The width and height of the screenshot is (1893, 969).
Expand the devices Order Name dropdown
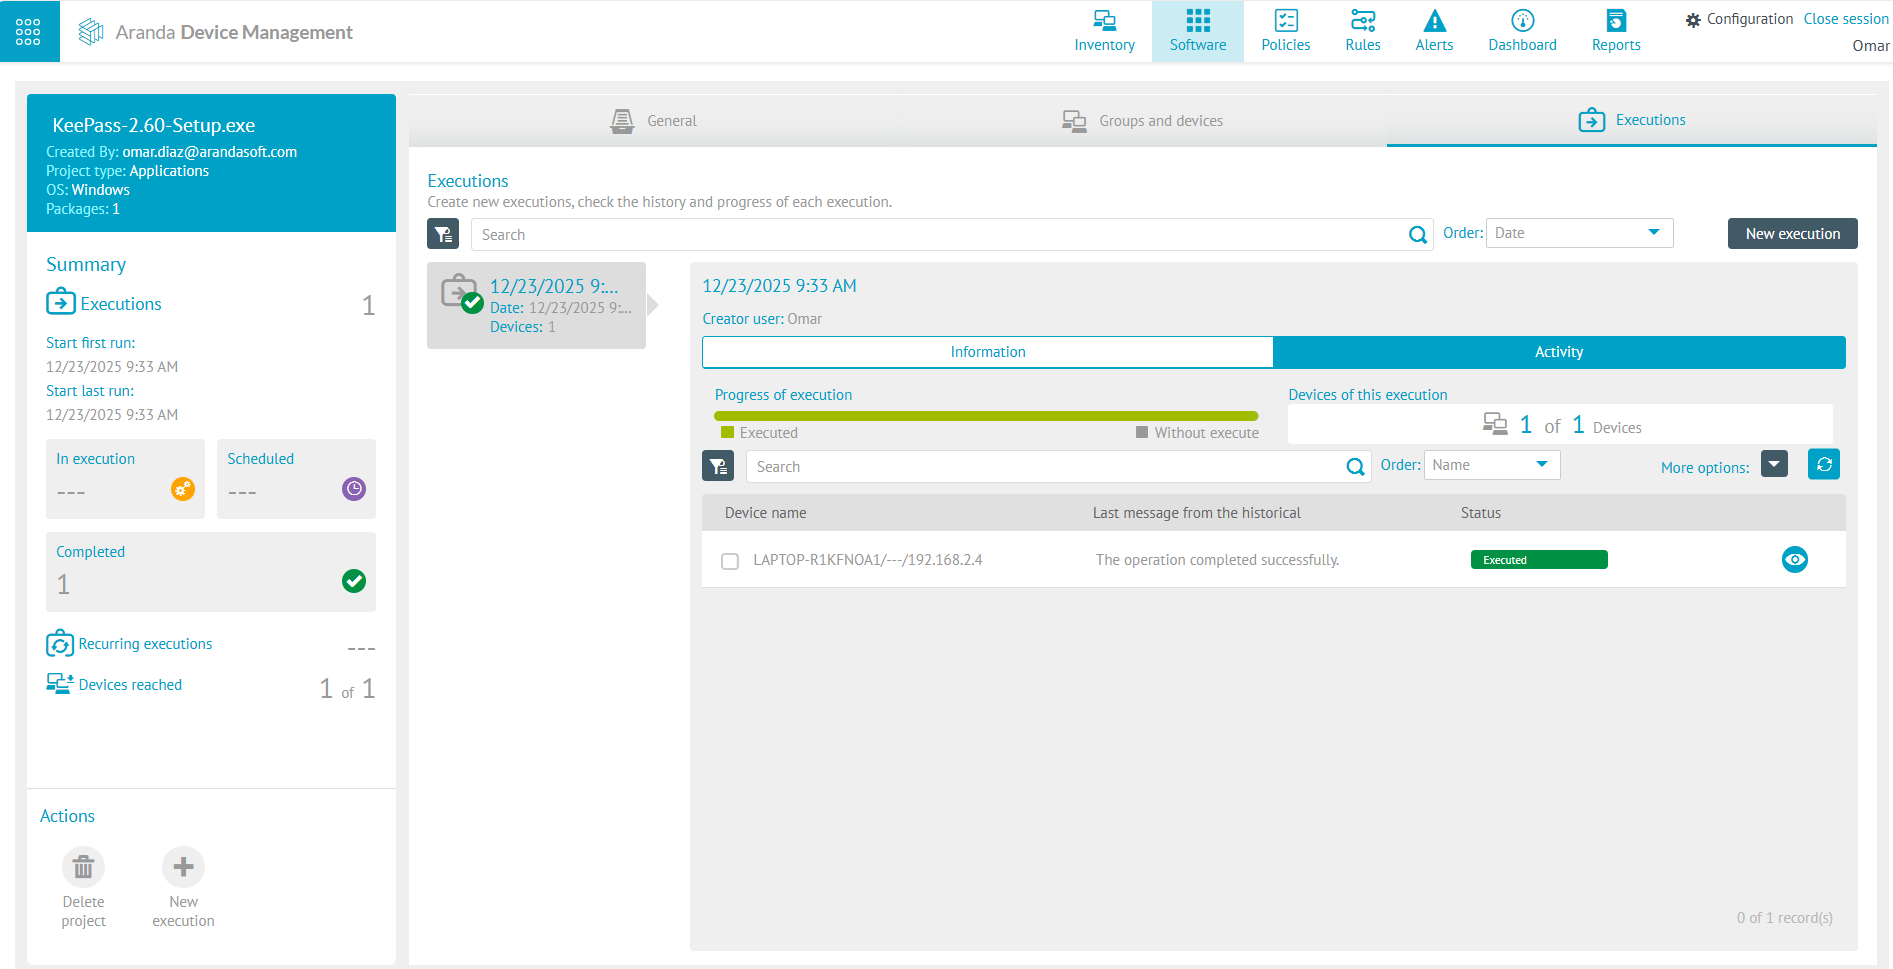click(x=1491, y=465)
